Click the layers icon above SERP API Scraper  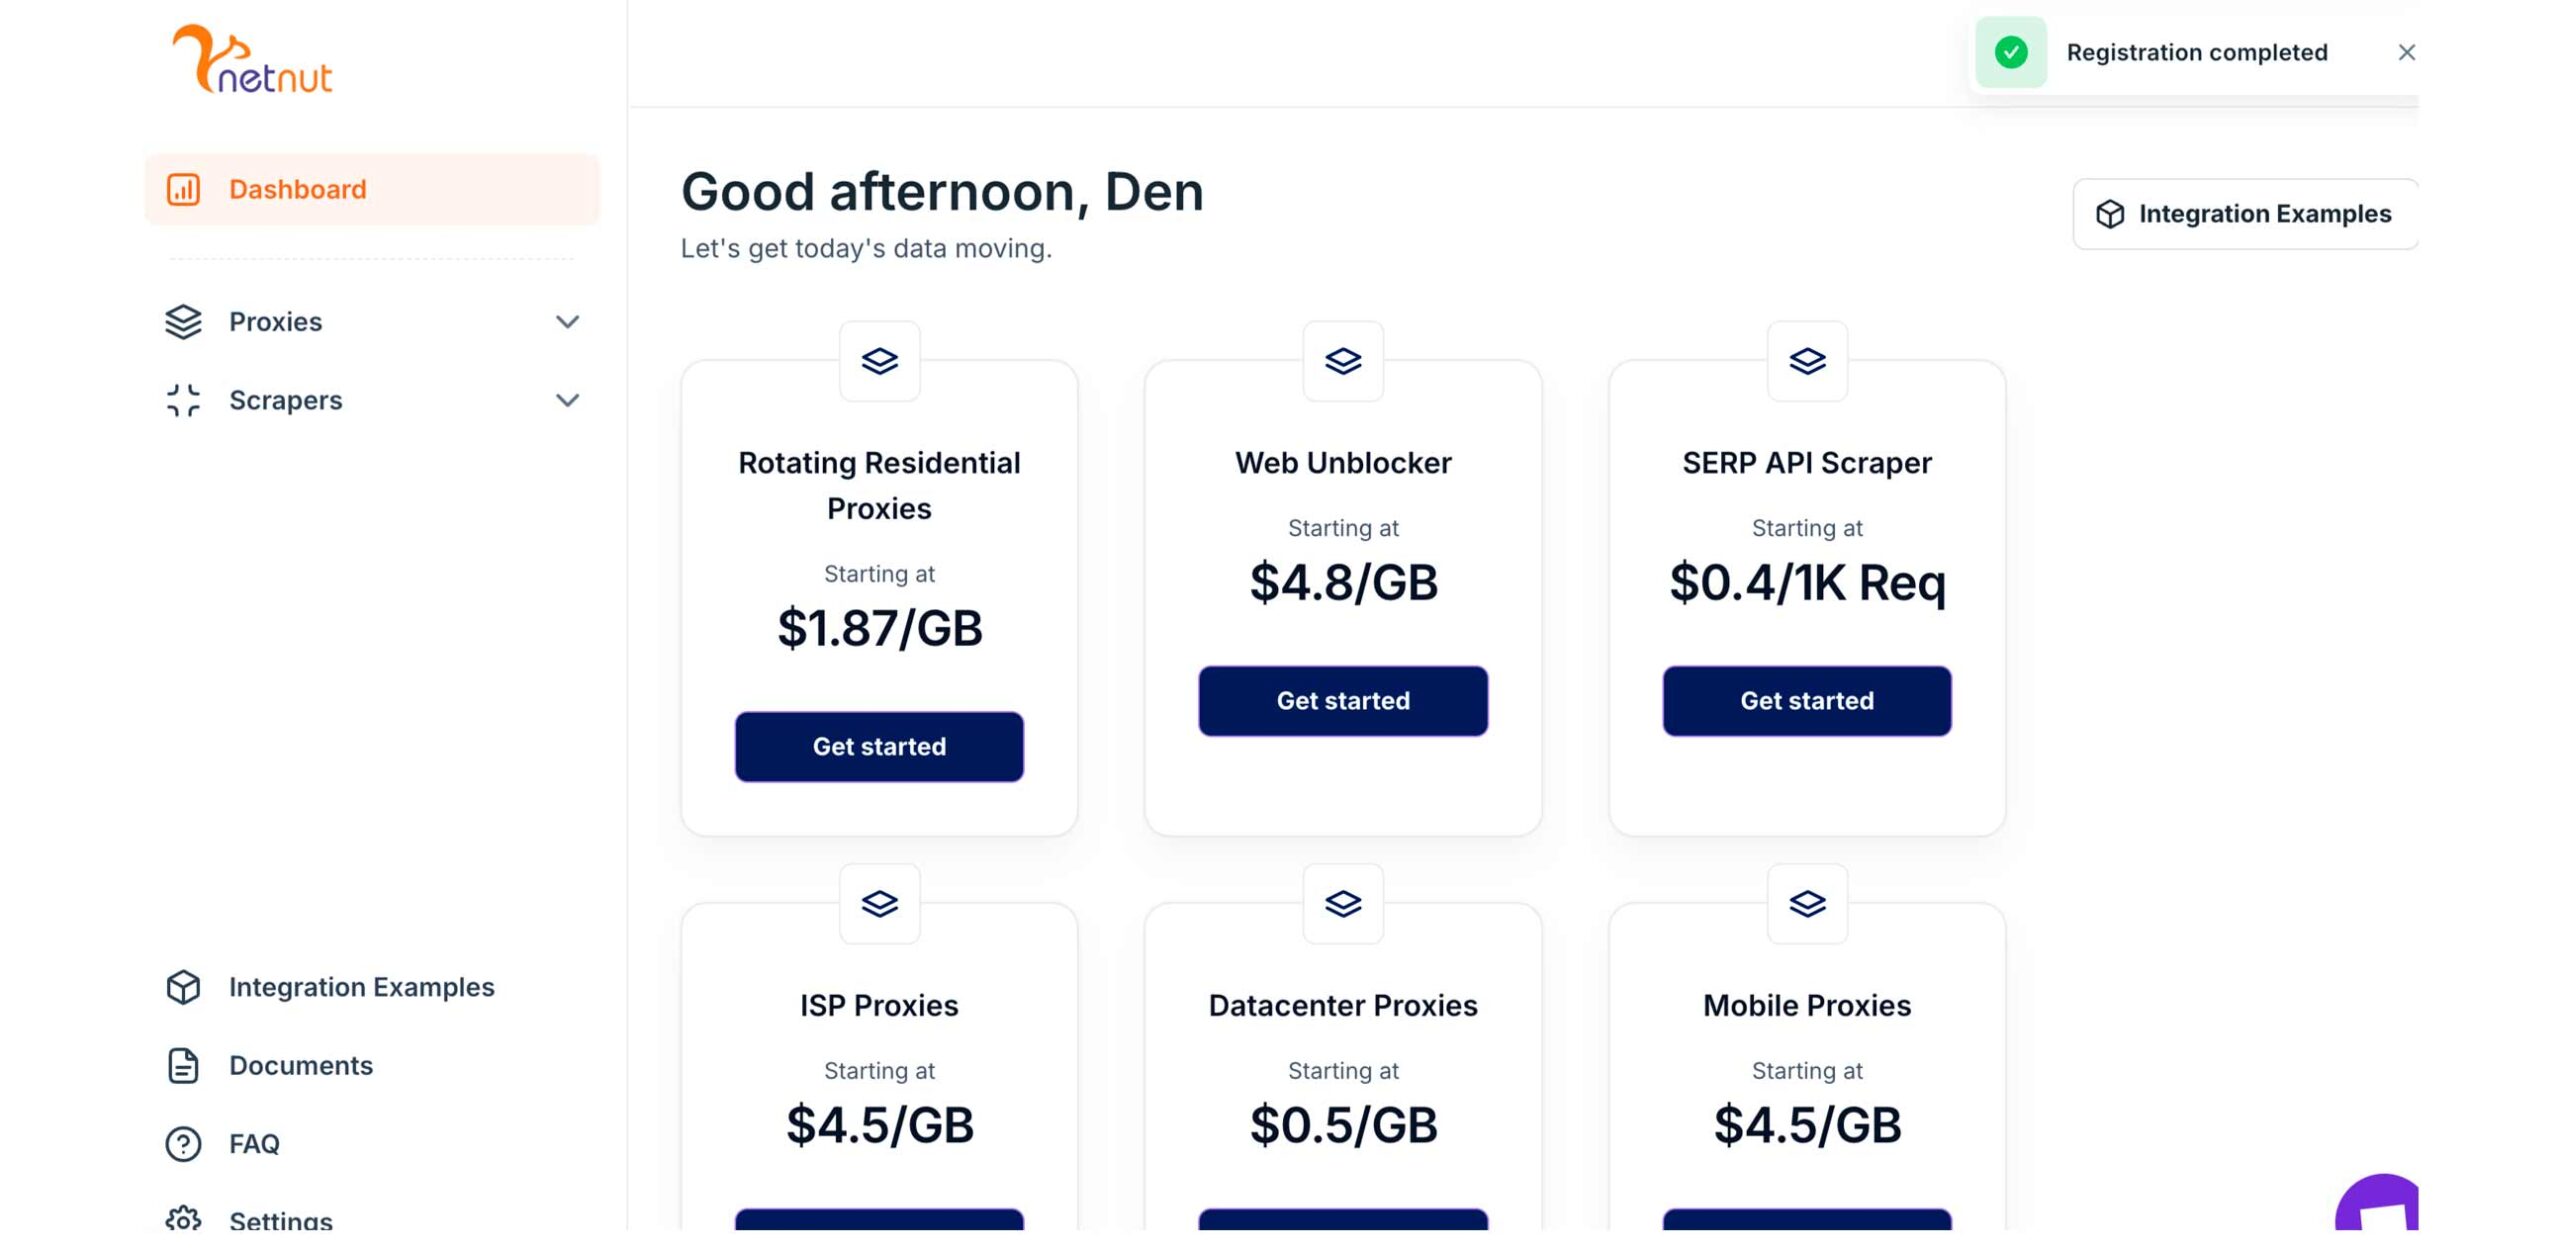(1806, 361)
